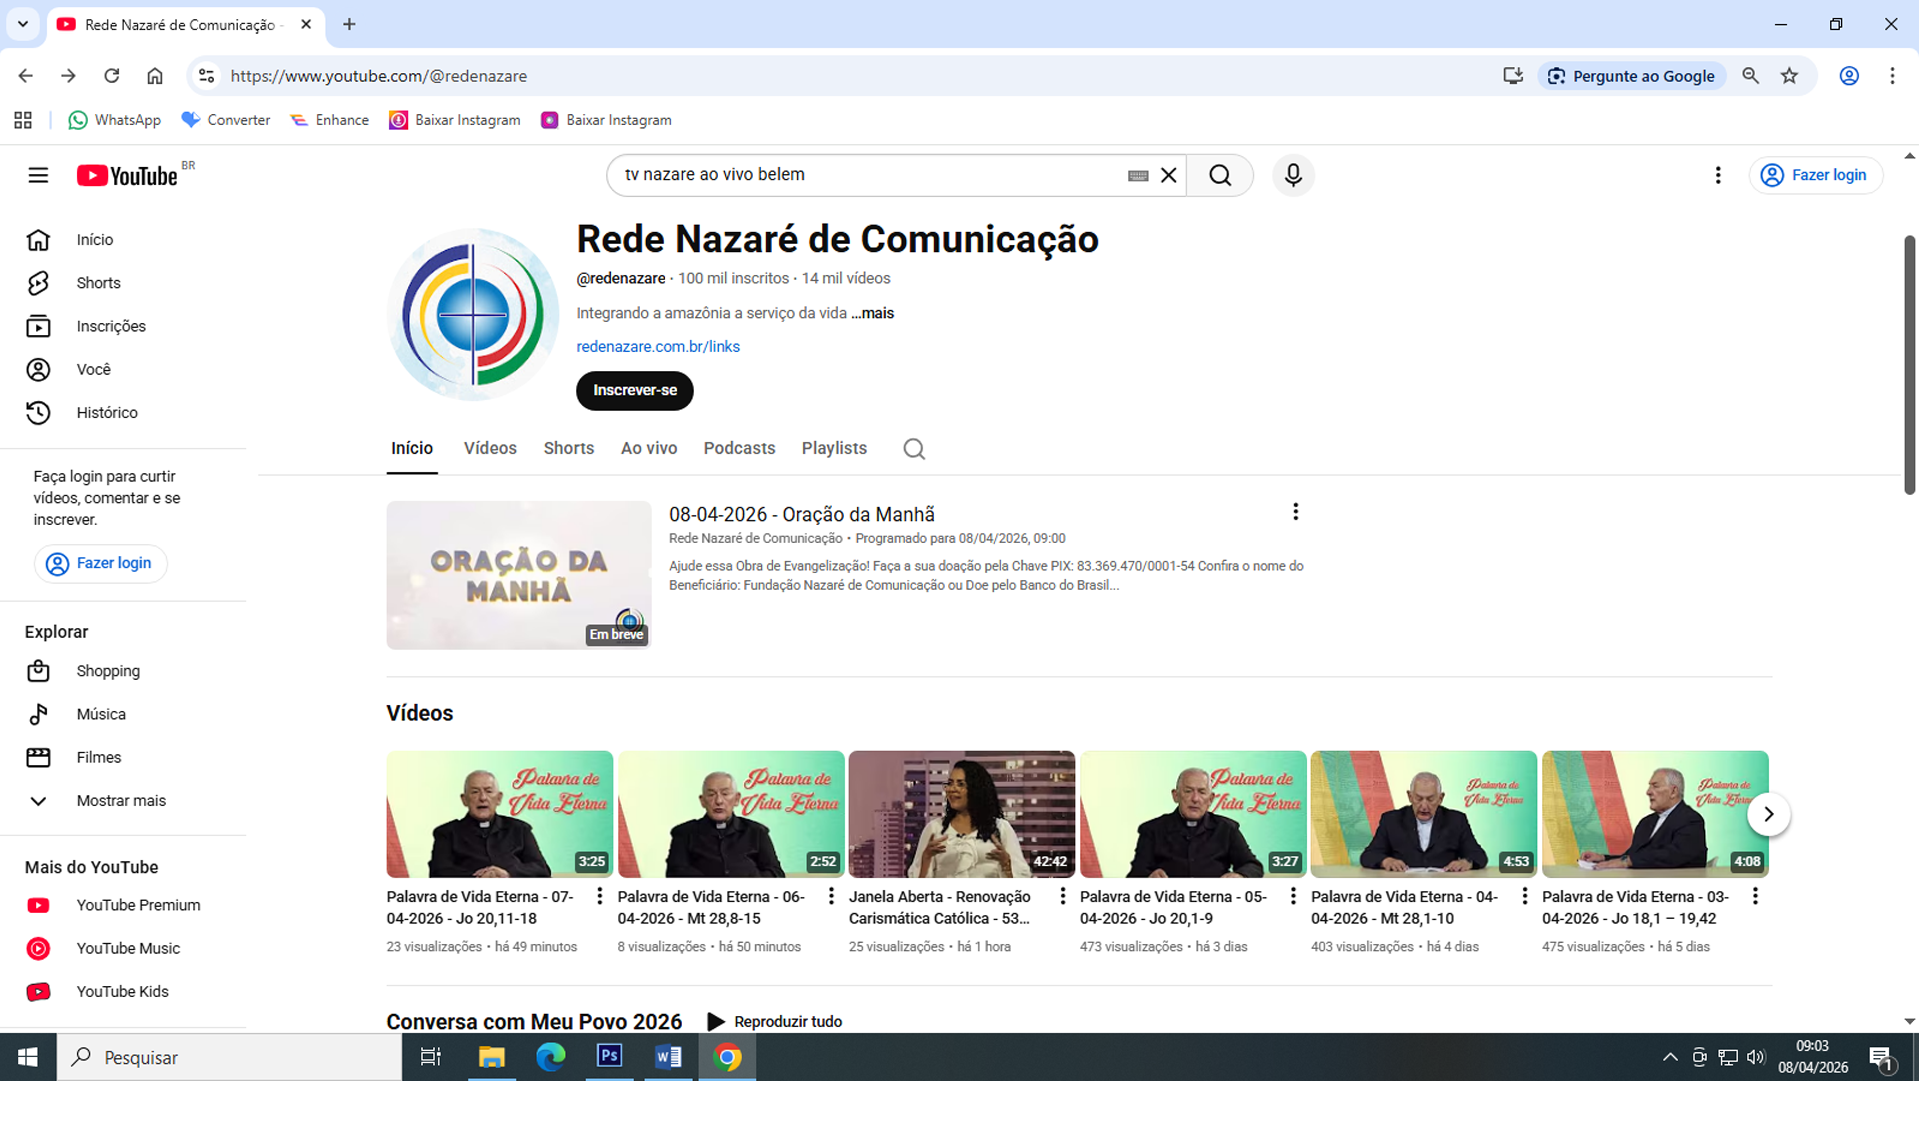The height and width of the screenshot is (1129, 1920).
Task: Open the Janela Aberta video thumbnail
Action: 961,813
